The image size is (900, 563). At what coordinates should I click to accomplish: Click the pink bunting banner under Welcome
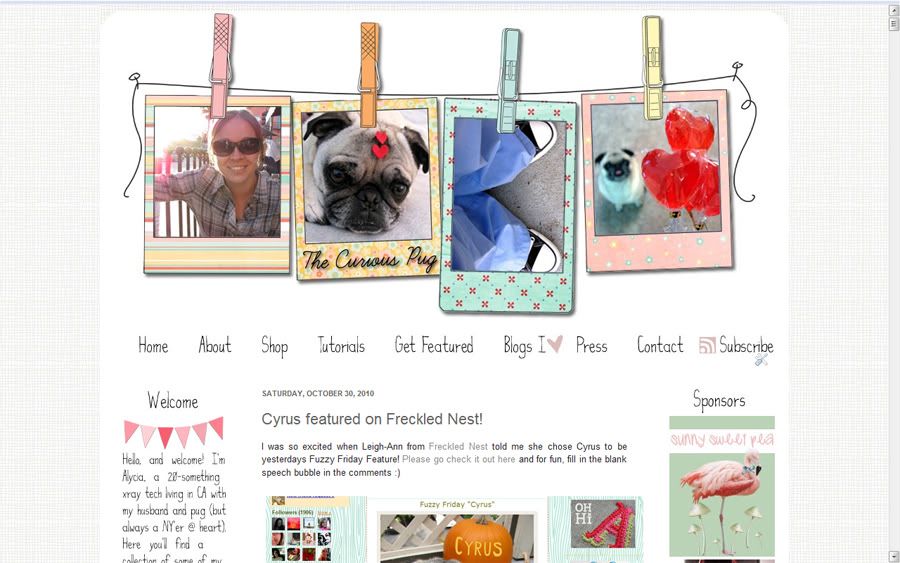pyautogui.click(x=173, y=432)
